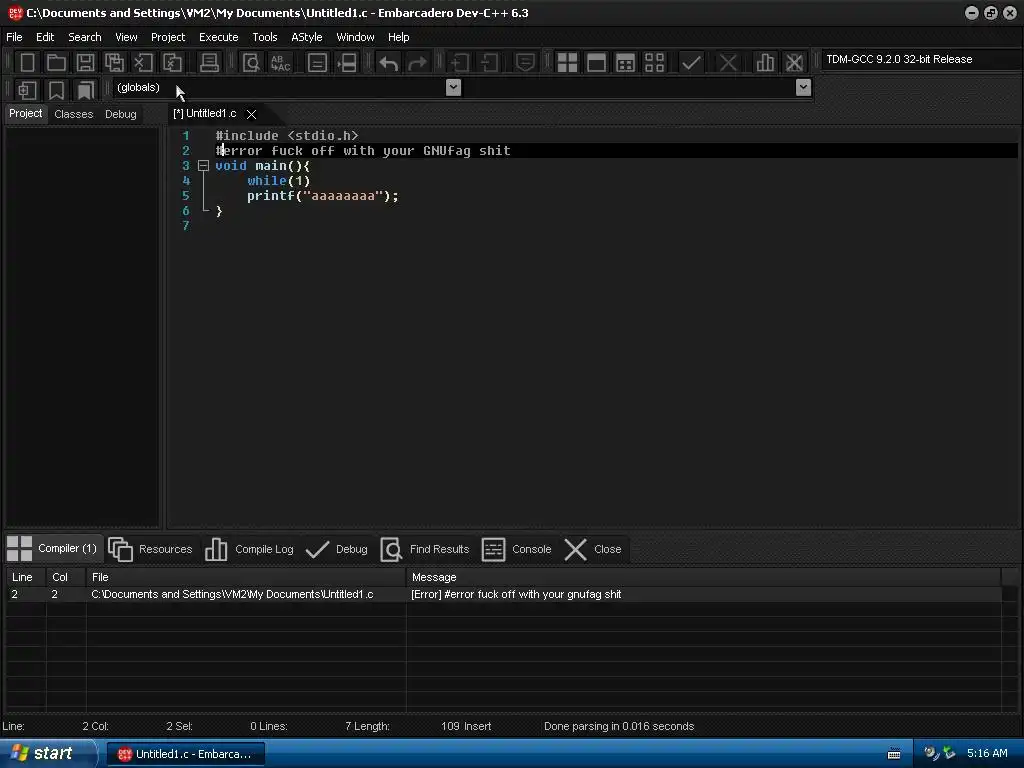Screen dimensions: 1024x768
Task: Click the Delete profiling information icon
Action: coord(794,63)
